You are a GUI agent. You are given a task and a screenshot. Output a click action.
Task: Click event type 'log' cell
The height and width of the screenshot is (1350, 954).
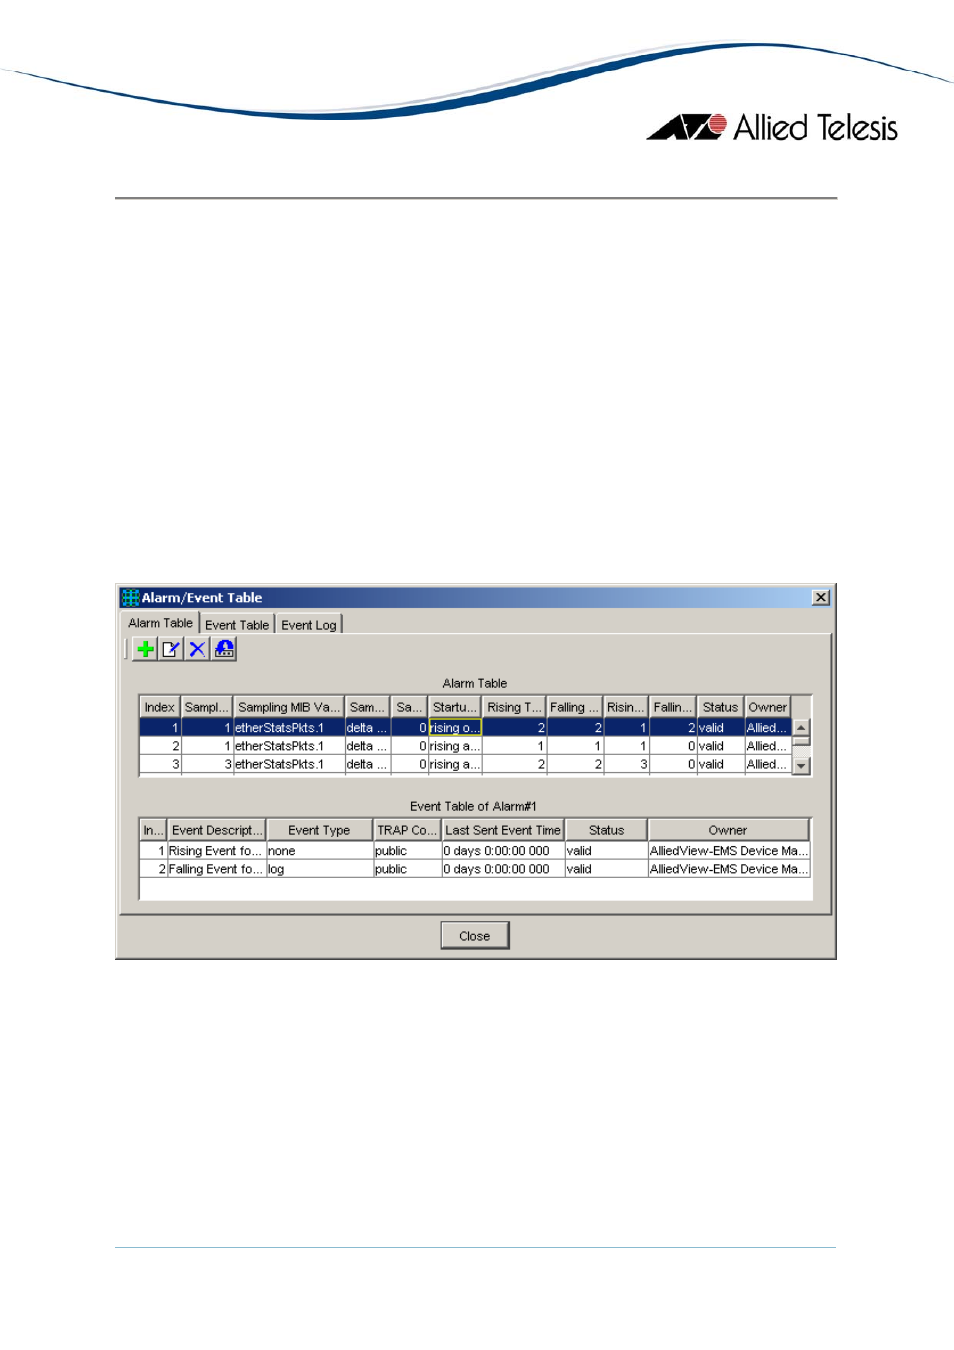click(319, 869)
